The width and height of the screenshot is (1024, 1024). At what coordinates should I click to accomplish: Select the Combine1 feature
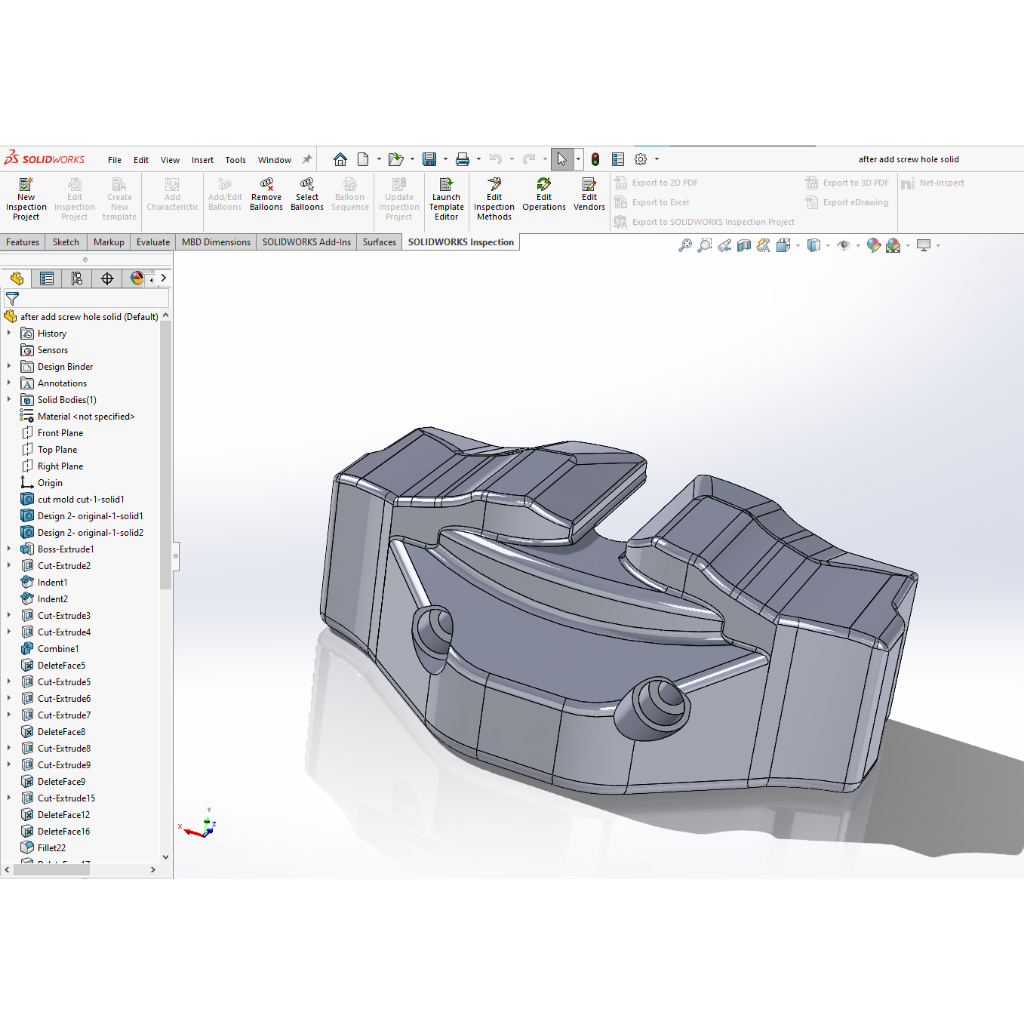tap(57, 648)
